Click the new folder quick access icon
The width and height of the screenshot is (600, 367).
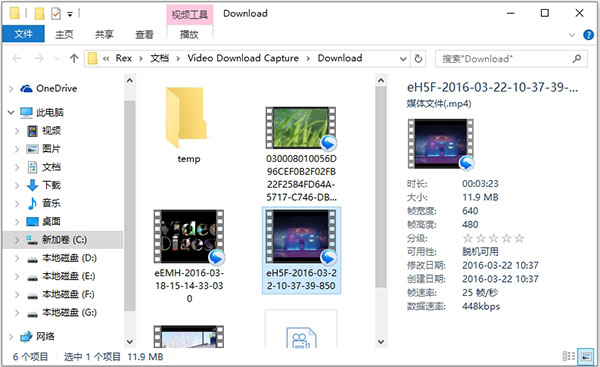[x=39, y=14]
